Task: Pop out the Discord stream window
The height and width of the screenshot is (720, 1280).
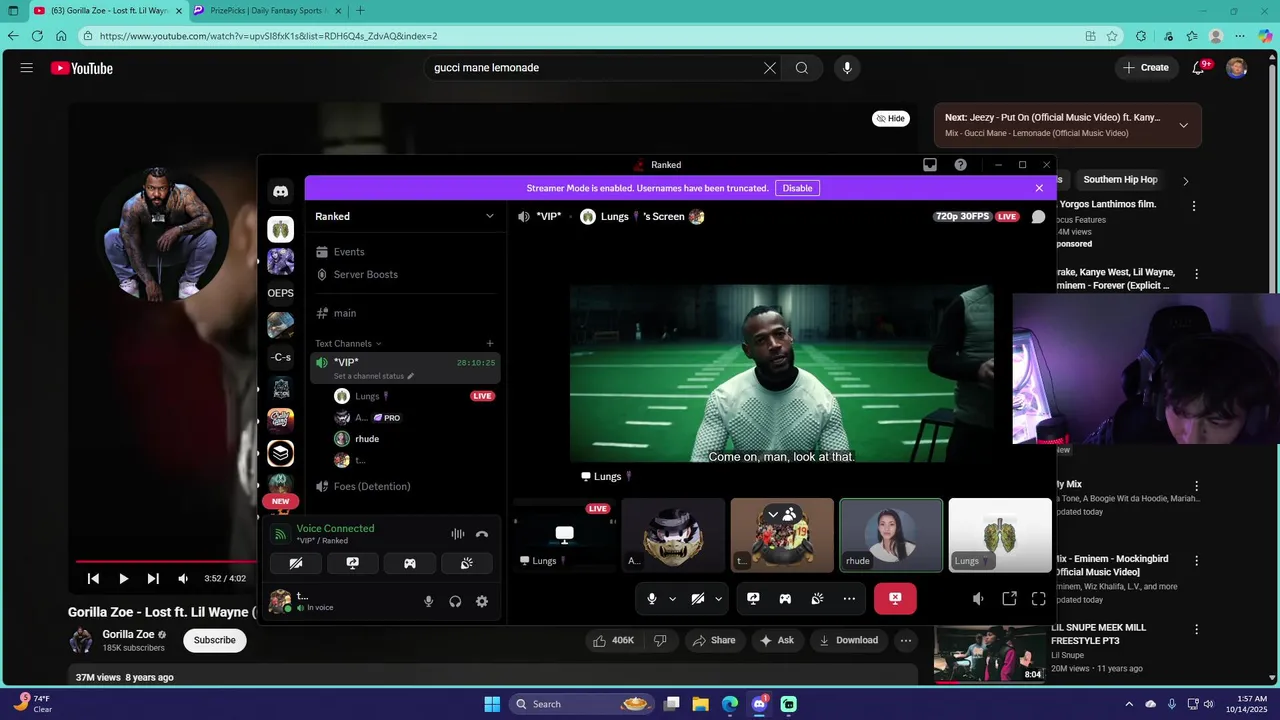Action: tap(1010, 599)
